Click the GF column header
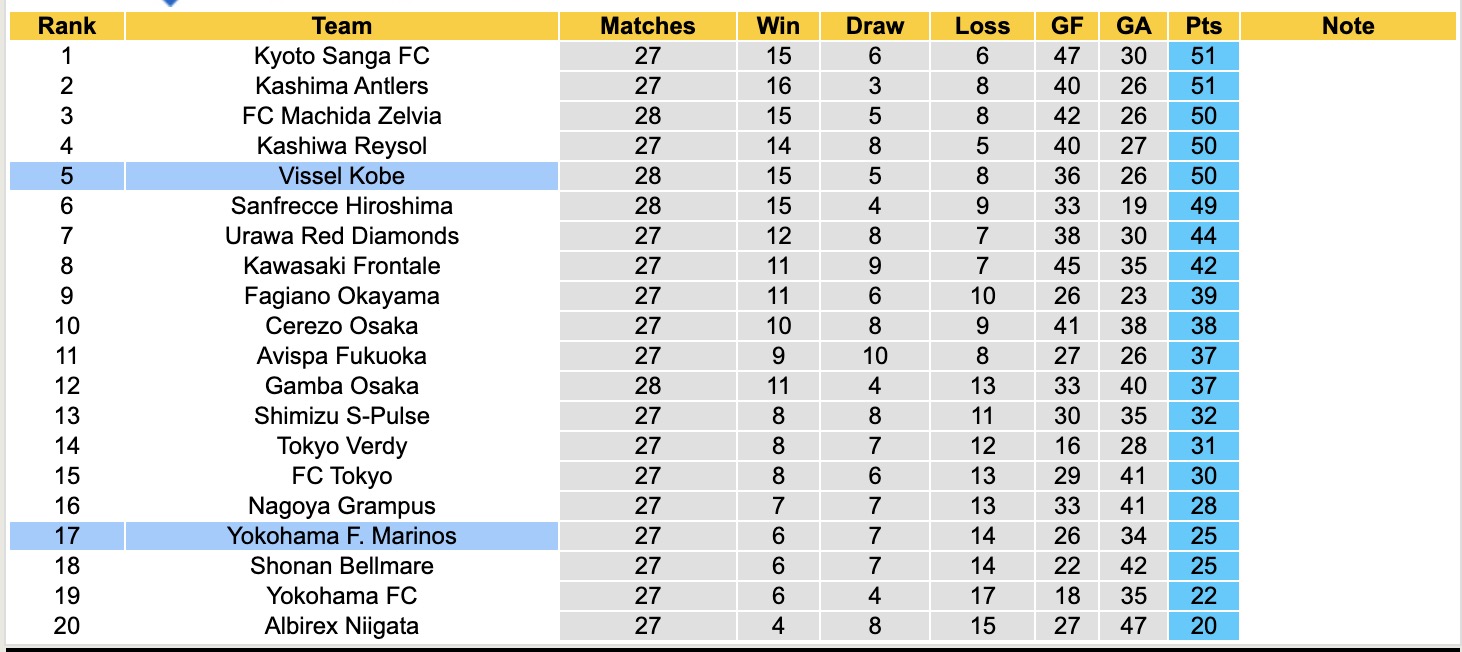Image resolution: width=1462 pixels, height=652 pixels. tap(1067, 26)
